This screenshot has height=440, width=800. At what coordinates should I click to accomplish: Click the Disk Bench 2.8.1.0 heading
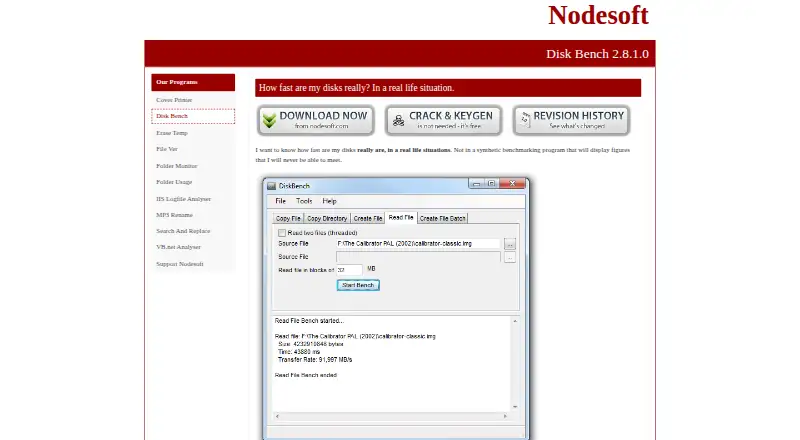597,54
